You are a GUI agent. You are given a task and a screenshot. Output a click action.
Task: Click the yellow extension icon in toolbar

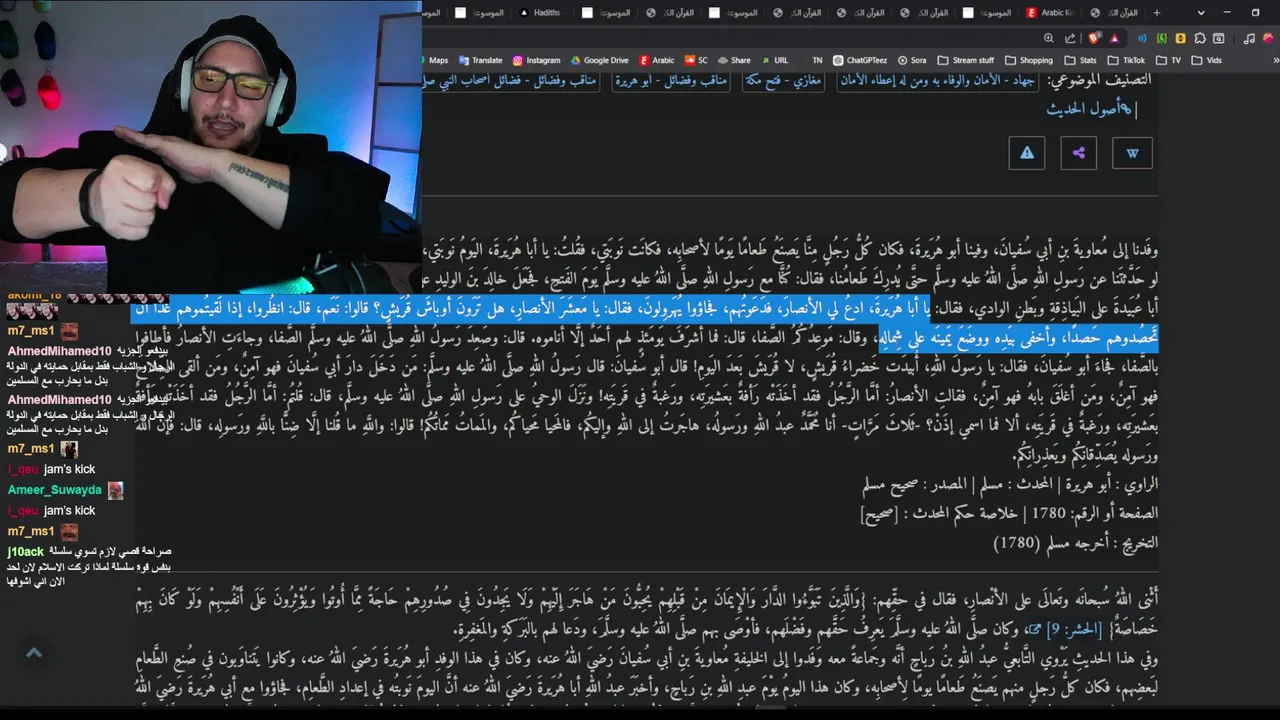click(x=1181, y=38)
